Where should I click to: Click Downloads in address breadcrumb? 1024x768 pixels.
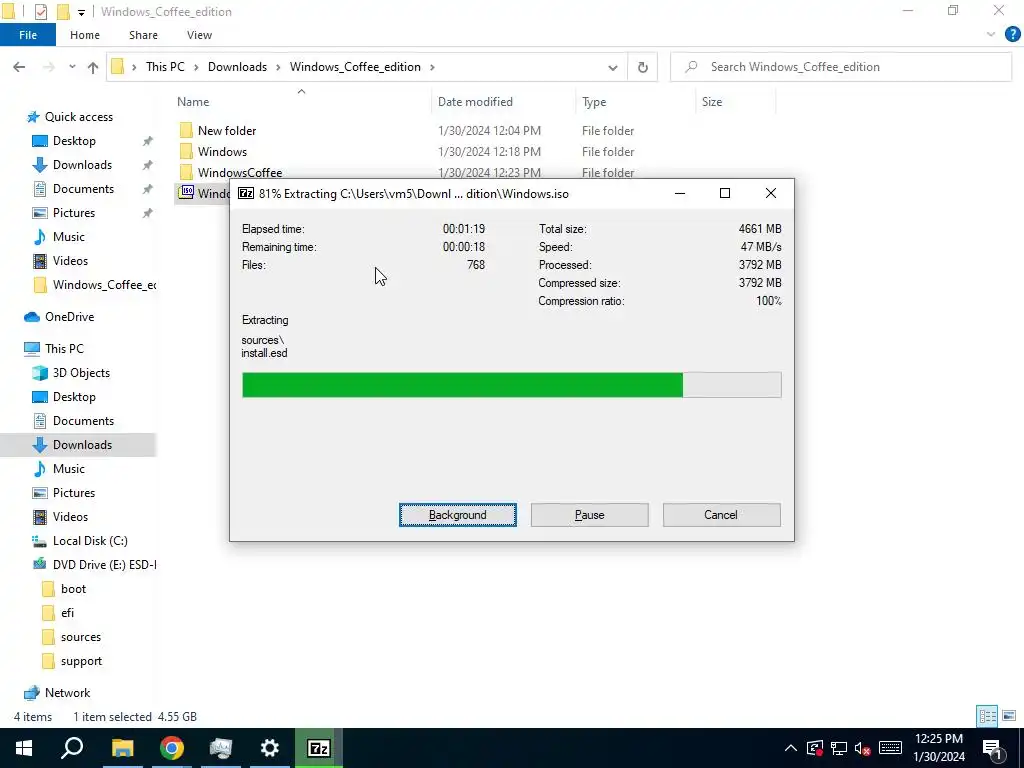click(237, 67)
